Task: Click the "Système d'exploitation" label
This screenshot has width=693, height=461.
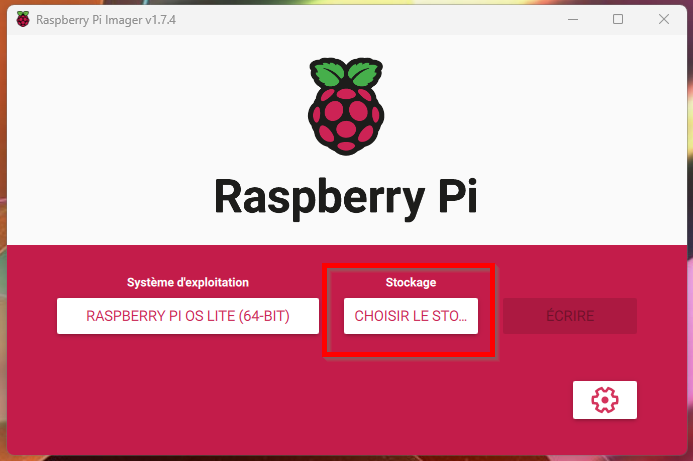Action: coord(188,282)
